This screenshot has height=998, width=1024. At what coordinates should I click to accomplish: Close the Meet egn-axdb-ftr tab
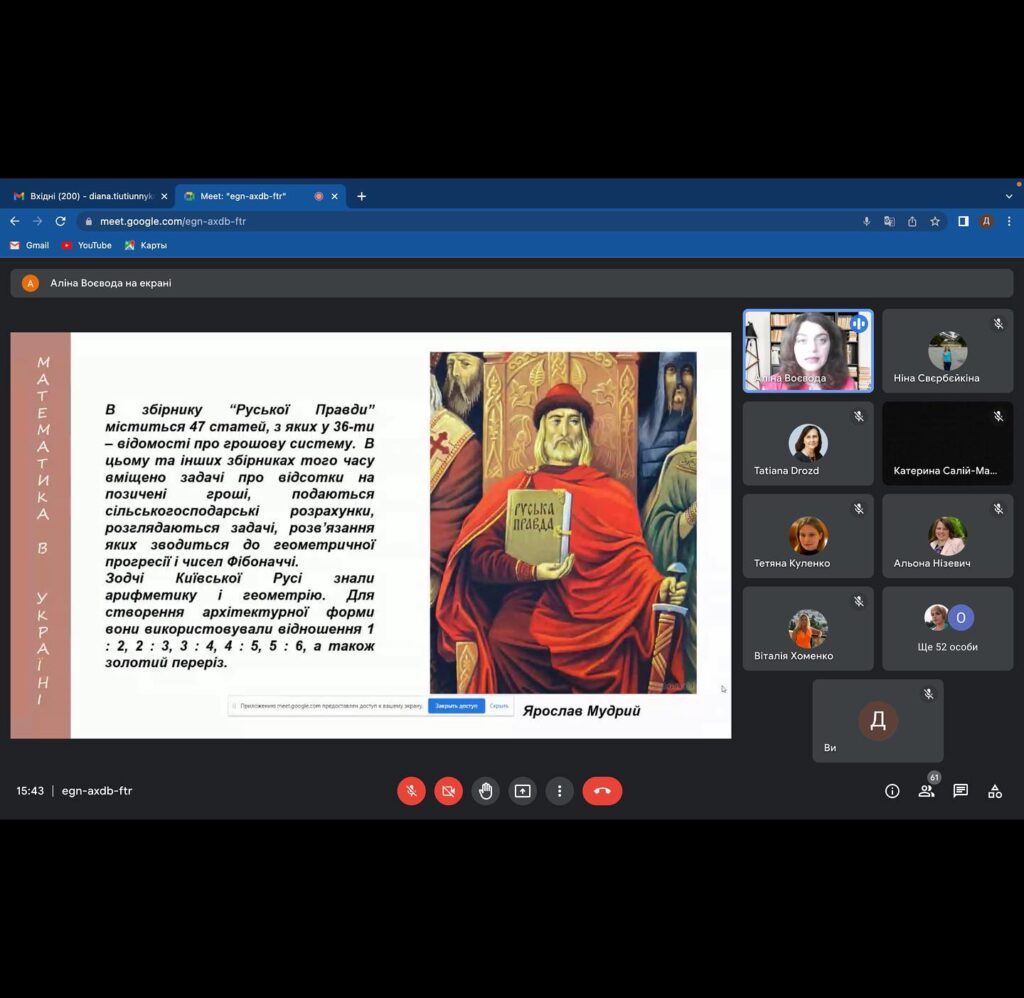(334, 196)
